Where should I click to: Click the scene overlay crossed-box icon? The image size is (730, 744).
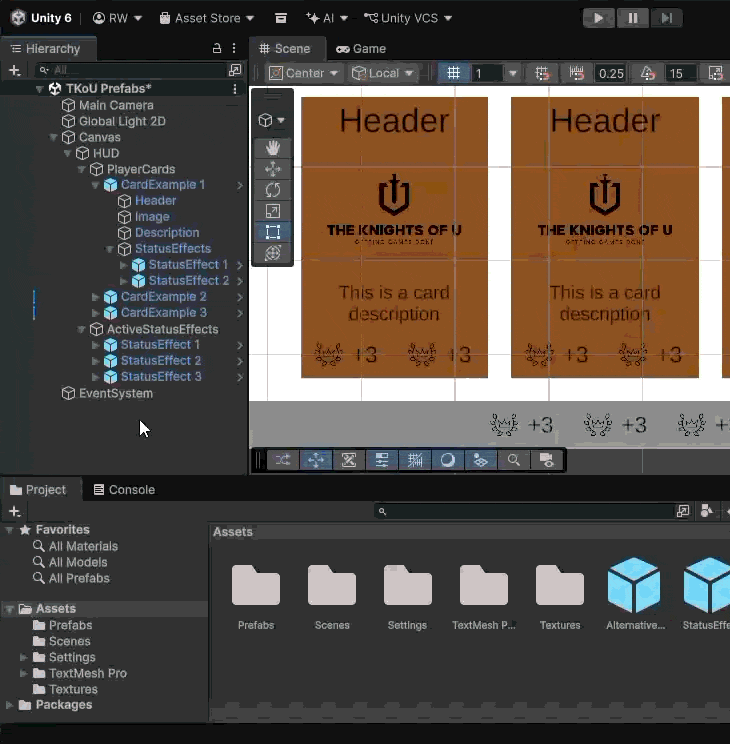(x=349, y=460)
